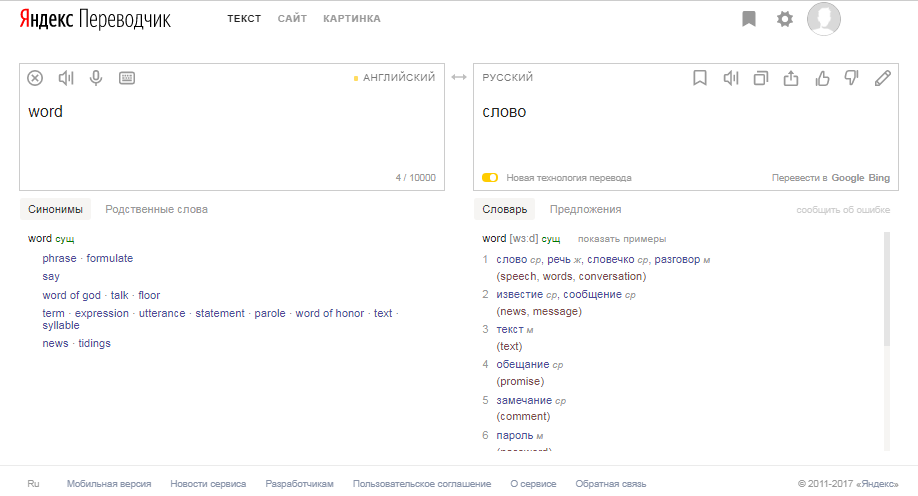Bookmark the translation to favorites

click(x=700, y=78)
